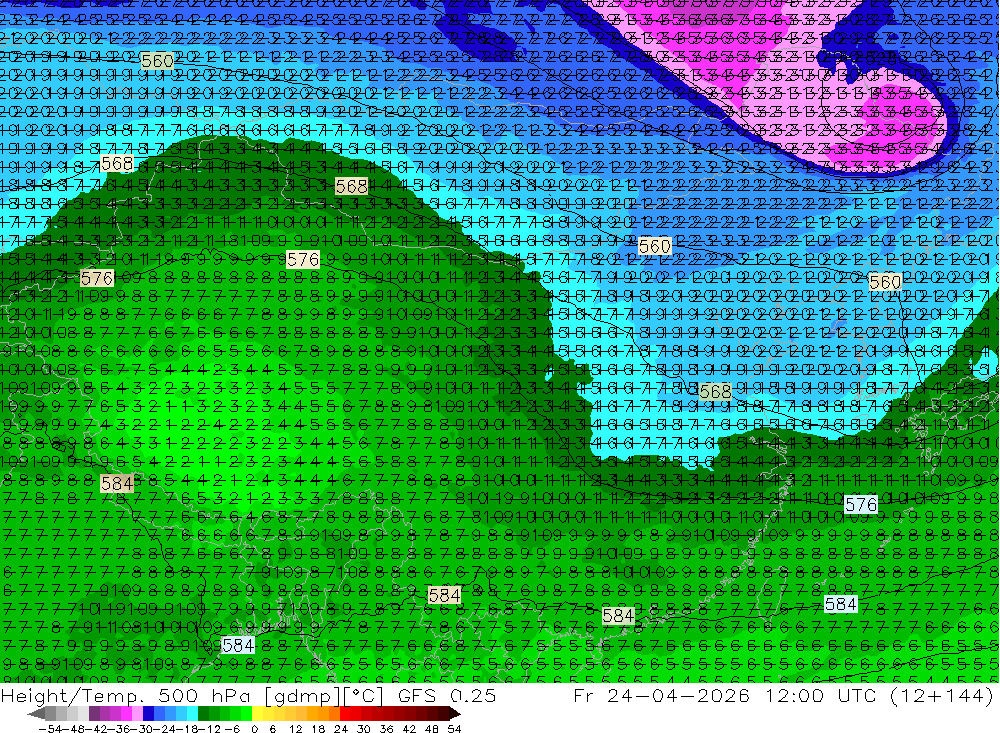Image resolution: width=1000 pixels, height=733 pixels.
Task: Click the 568 contour label over the cyan area
Action: pos(715,392)
